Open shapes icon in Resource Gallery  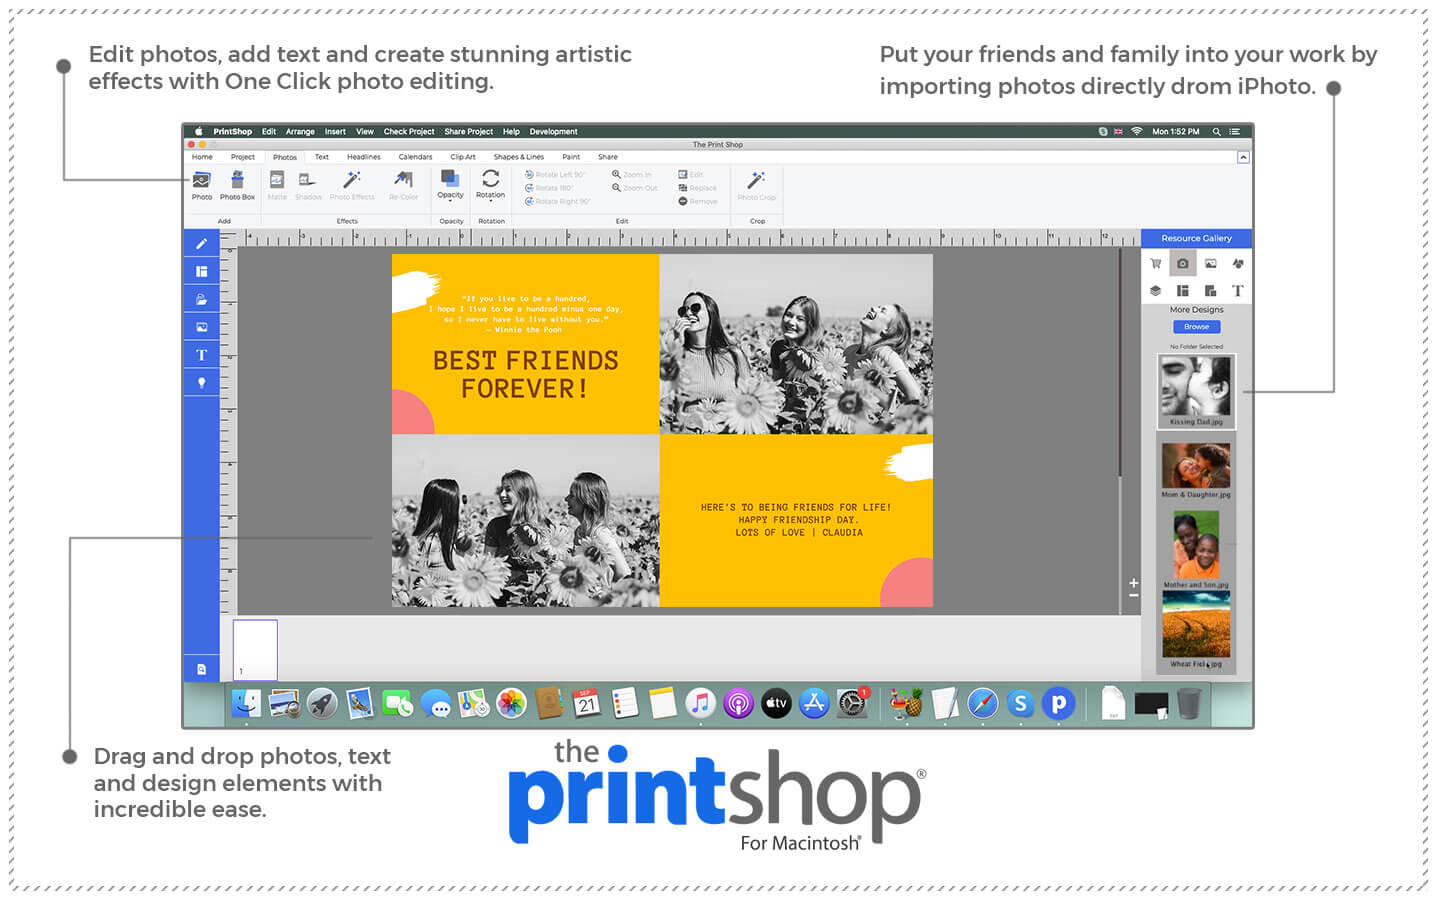pyautogui.click(x=1238, y=264)
